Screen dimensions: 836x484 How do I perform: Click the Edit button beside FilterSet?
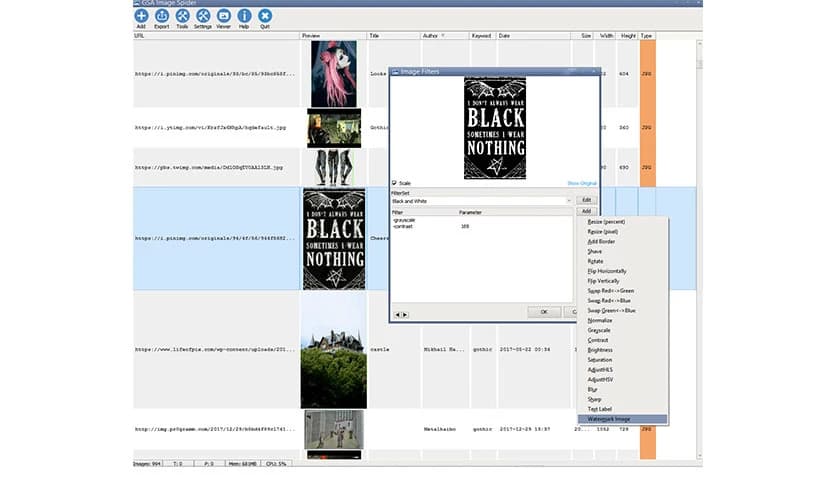click(587, 201)
